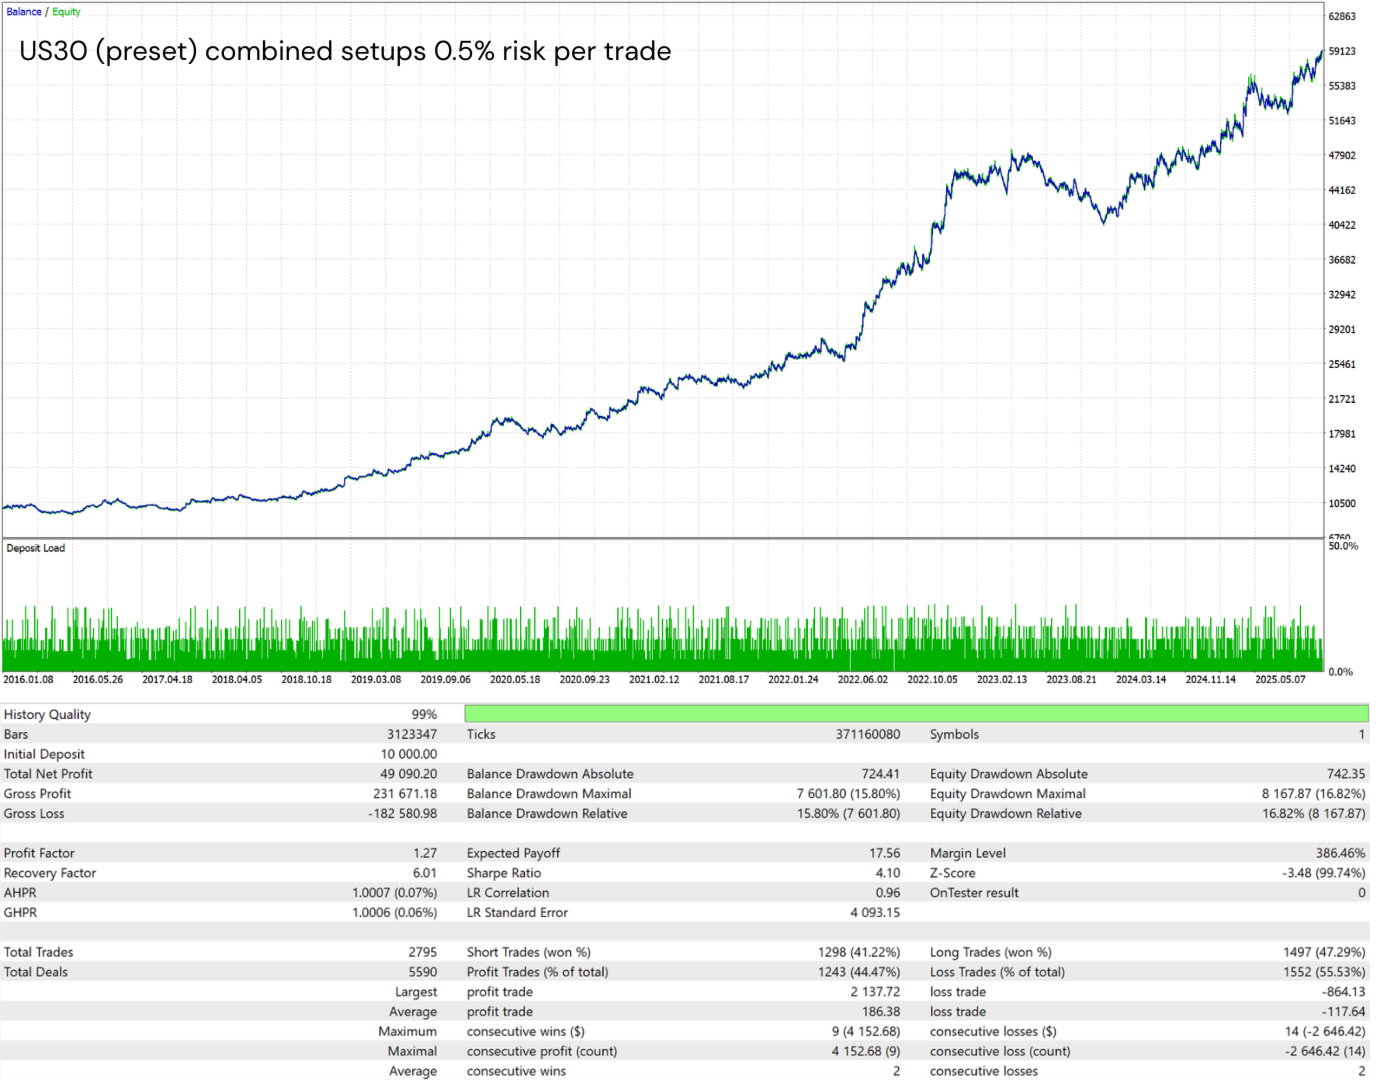
Task: Click the Profit Factor row label
Action: [39, 853]
